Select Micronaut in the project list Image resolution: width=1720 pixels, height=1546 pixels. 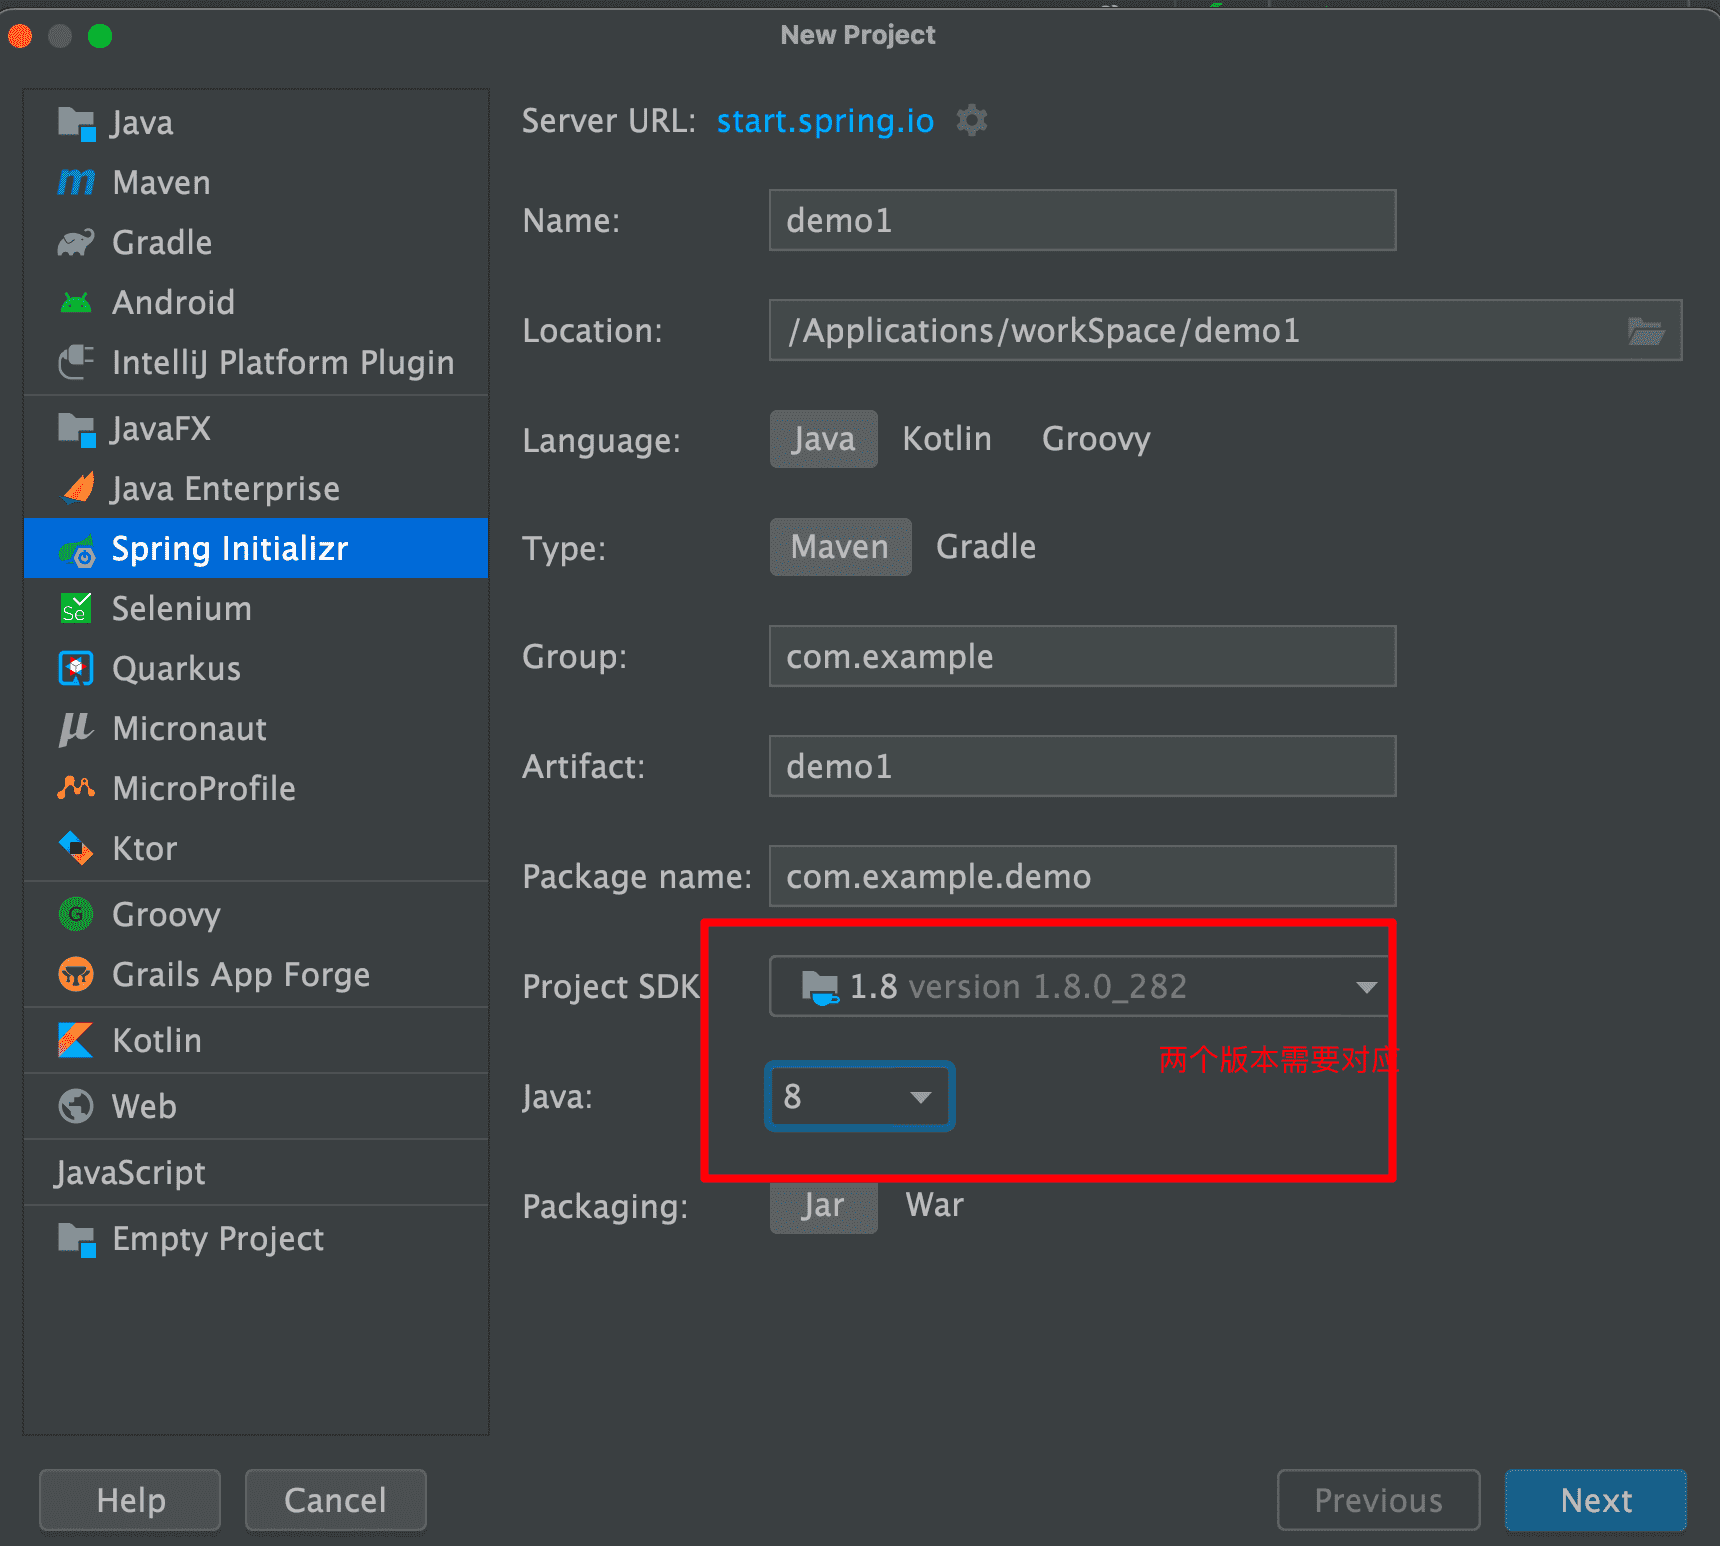tap(256, 728)
